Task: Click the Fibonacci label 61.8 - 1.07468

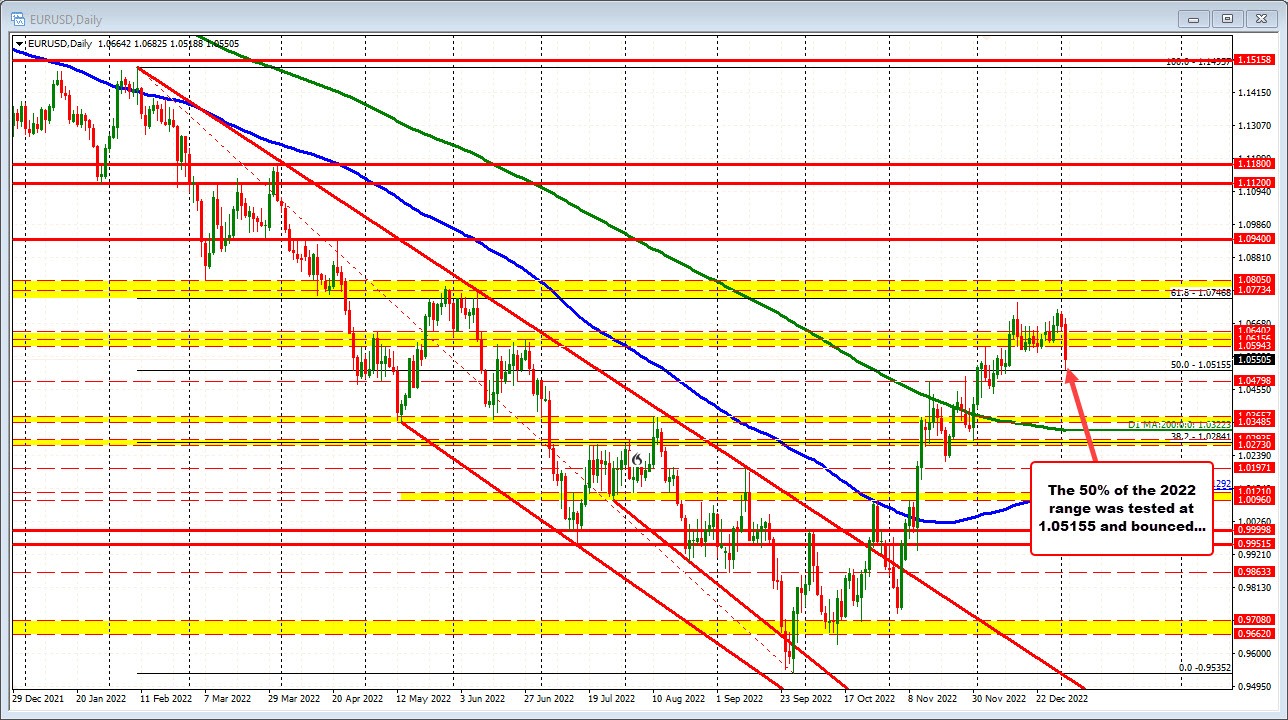Action: [1200, 293]
